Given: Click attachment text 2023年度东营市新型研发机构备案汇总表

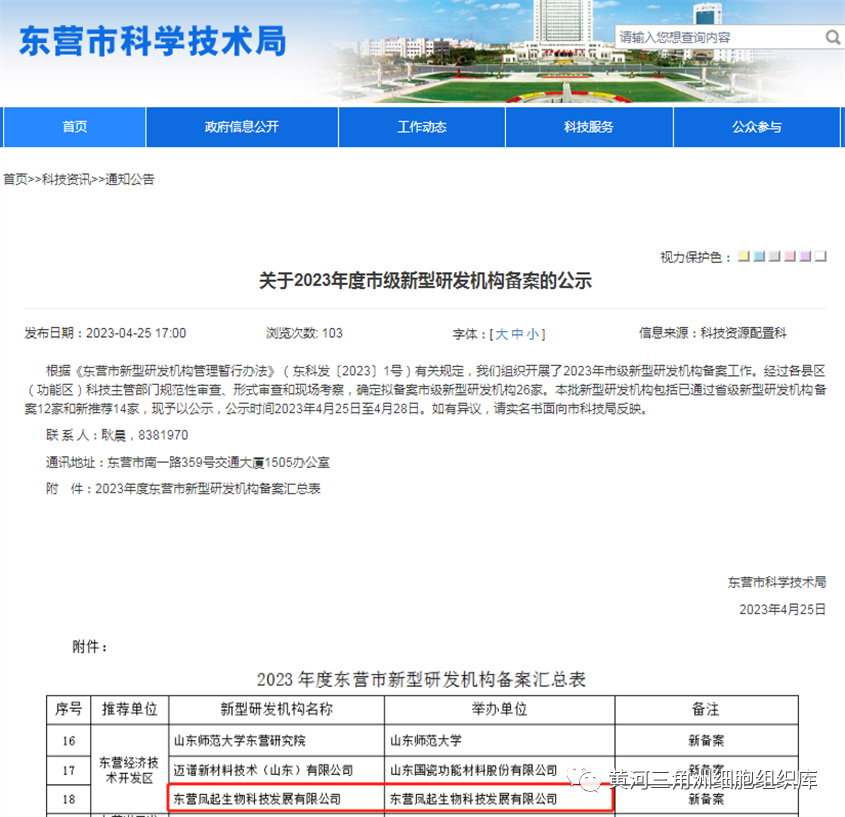Looking at the screenshot, I should 208,489.
